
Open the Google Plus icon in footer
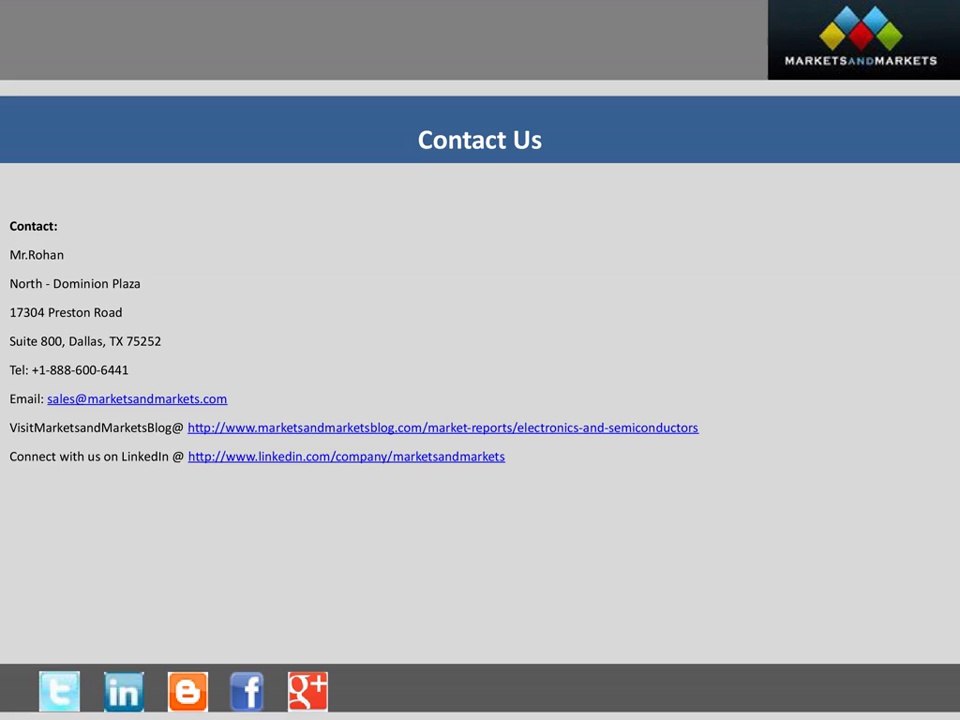(308, 691)
